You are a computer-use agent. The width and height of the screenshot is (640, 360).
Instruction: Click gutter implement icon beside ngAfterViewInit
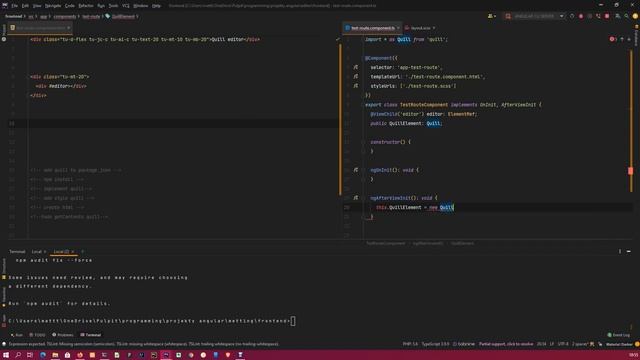pyautogui.click(x=356, y=198)
